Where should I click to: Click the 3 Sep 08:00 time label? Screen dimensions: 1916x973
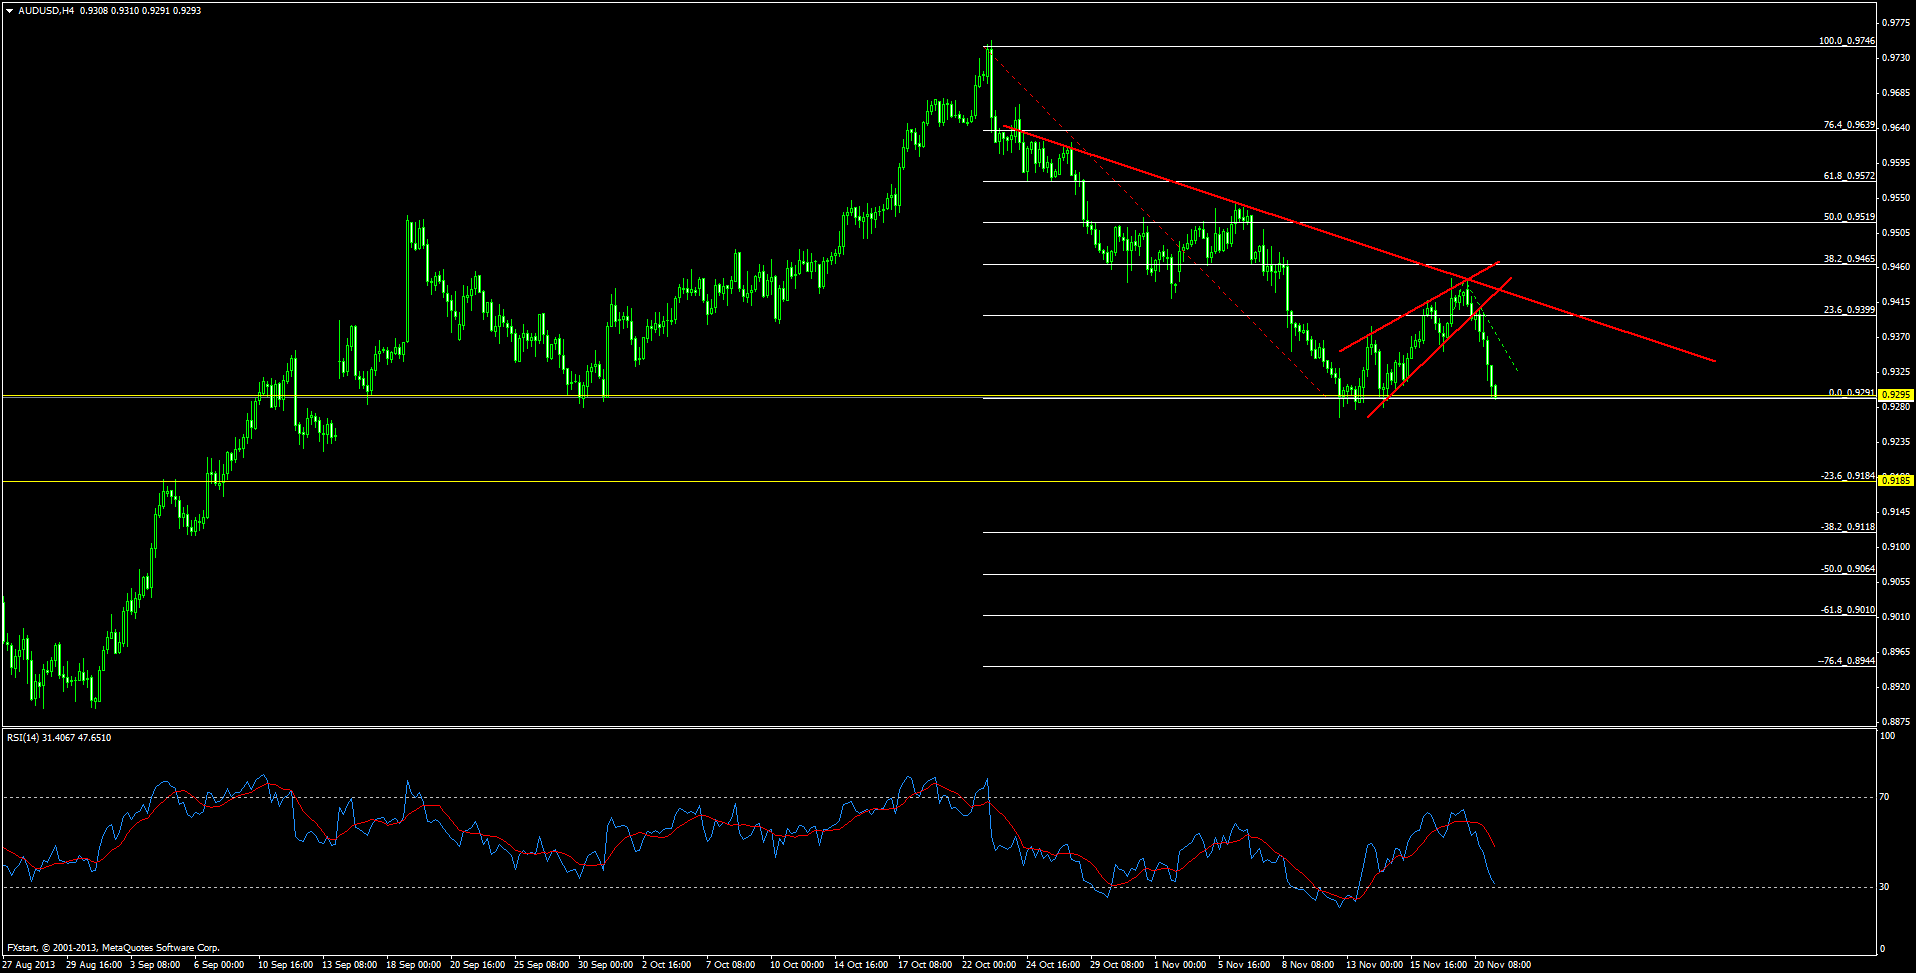155,965
